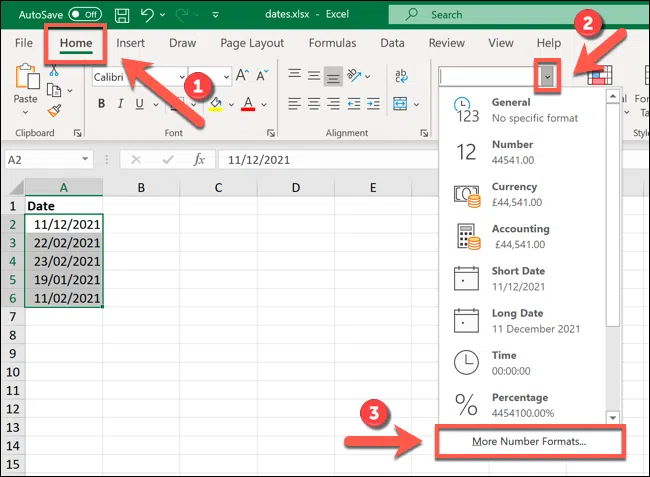The width and height of the screenshot is (650, 477).
Task: Select the Center align icon
Action: point(314,104)
